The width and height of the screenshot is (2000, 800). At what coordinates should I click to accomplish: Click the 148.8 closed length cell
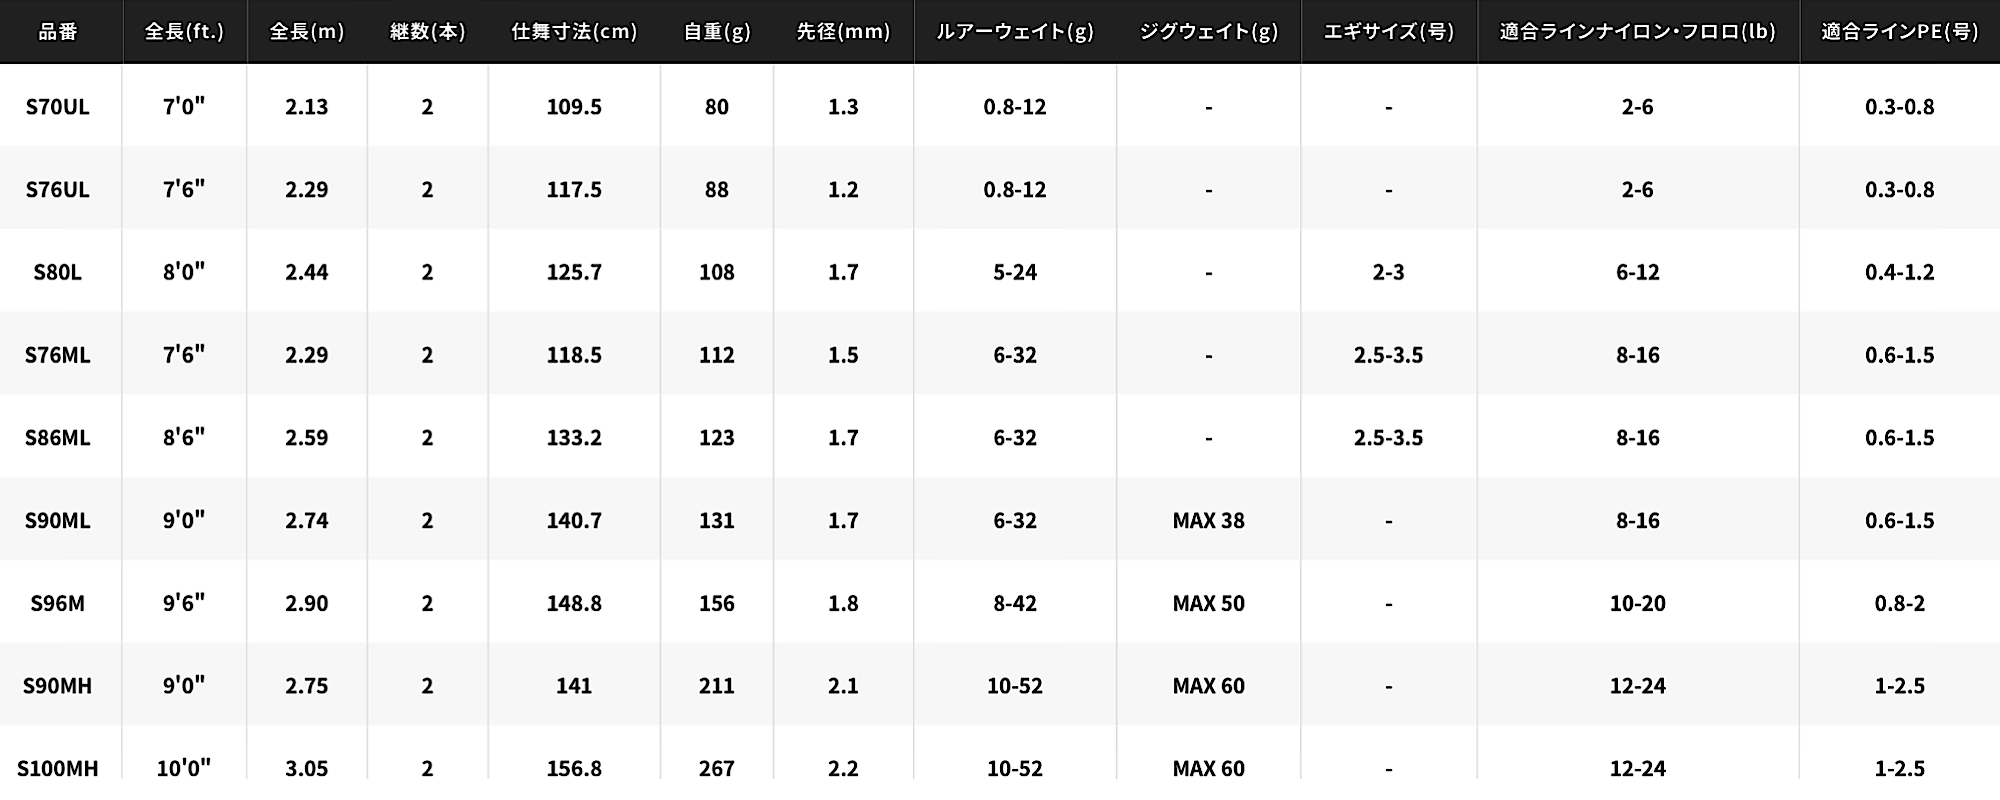coord(574,603)
